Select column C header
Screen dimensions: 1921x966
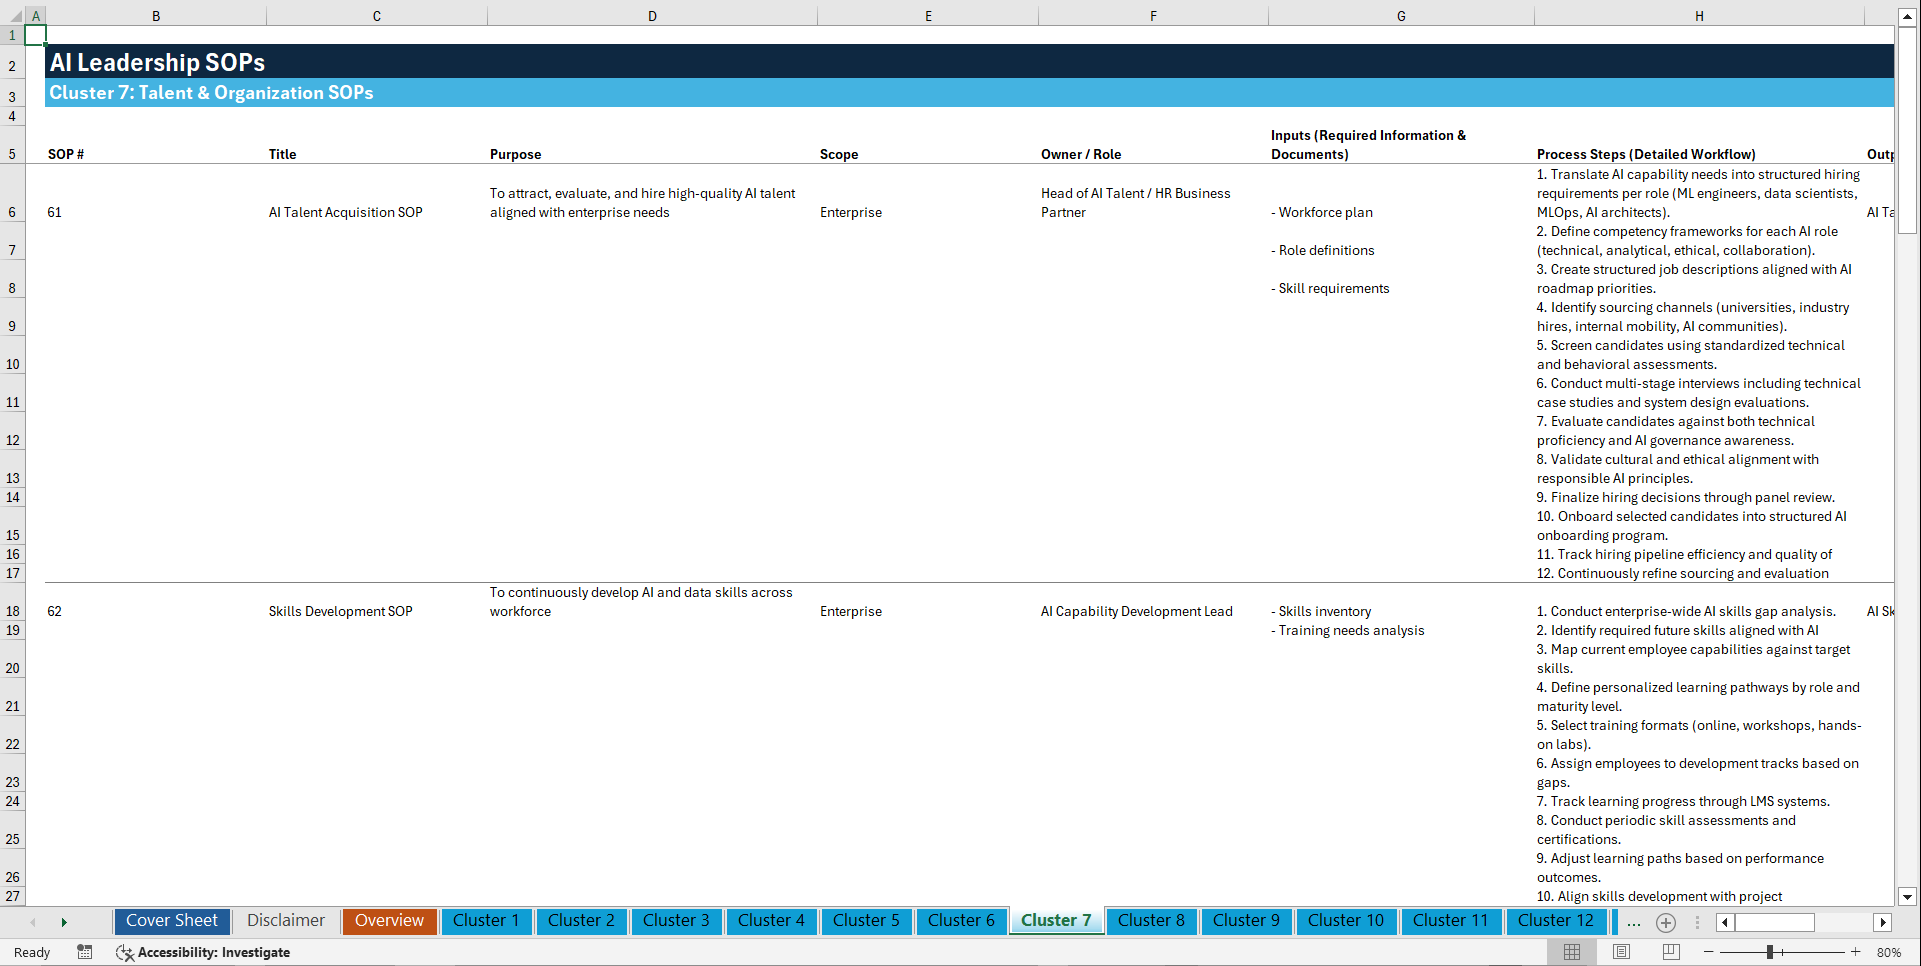pos(377,16)
